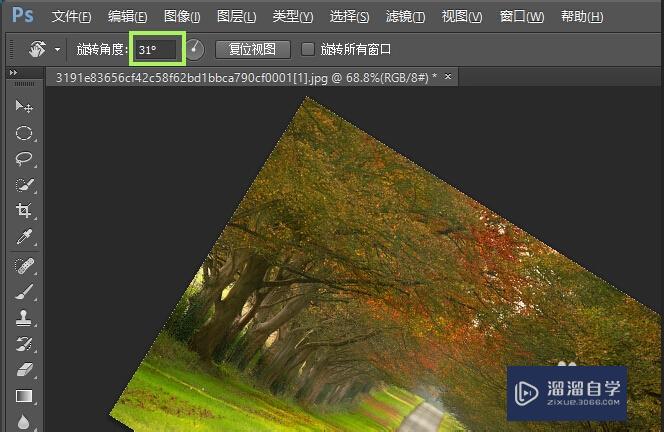Image resolution: width=664 pixels, height=432 pixels.
Task: Select the History Brush tool
Action: pos(24,343)
